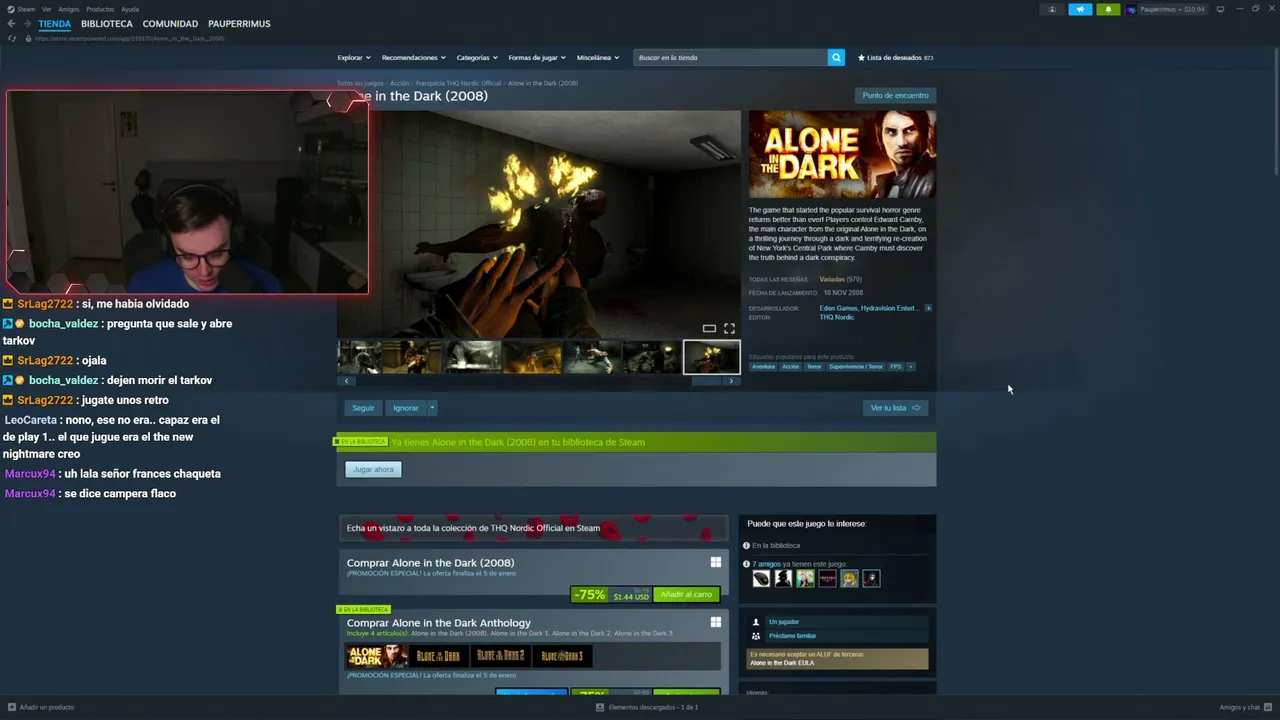Click the downloads icon in the bottom bar
Image resolution: width=1280 pixels, height=720 pixels.
(600, 707)
